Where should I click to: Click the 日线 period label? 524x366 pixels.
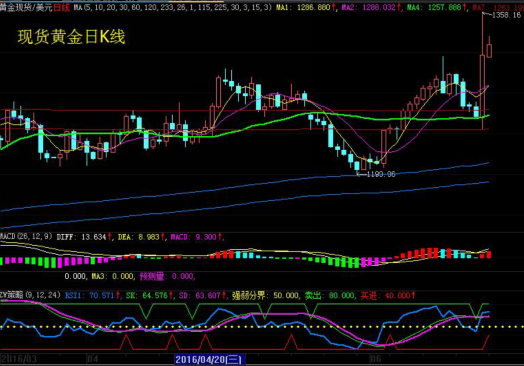[x=61, y=7]
